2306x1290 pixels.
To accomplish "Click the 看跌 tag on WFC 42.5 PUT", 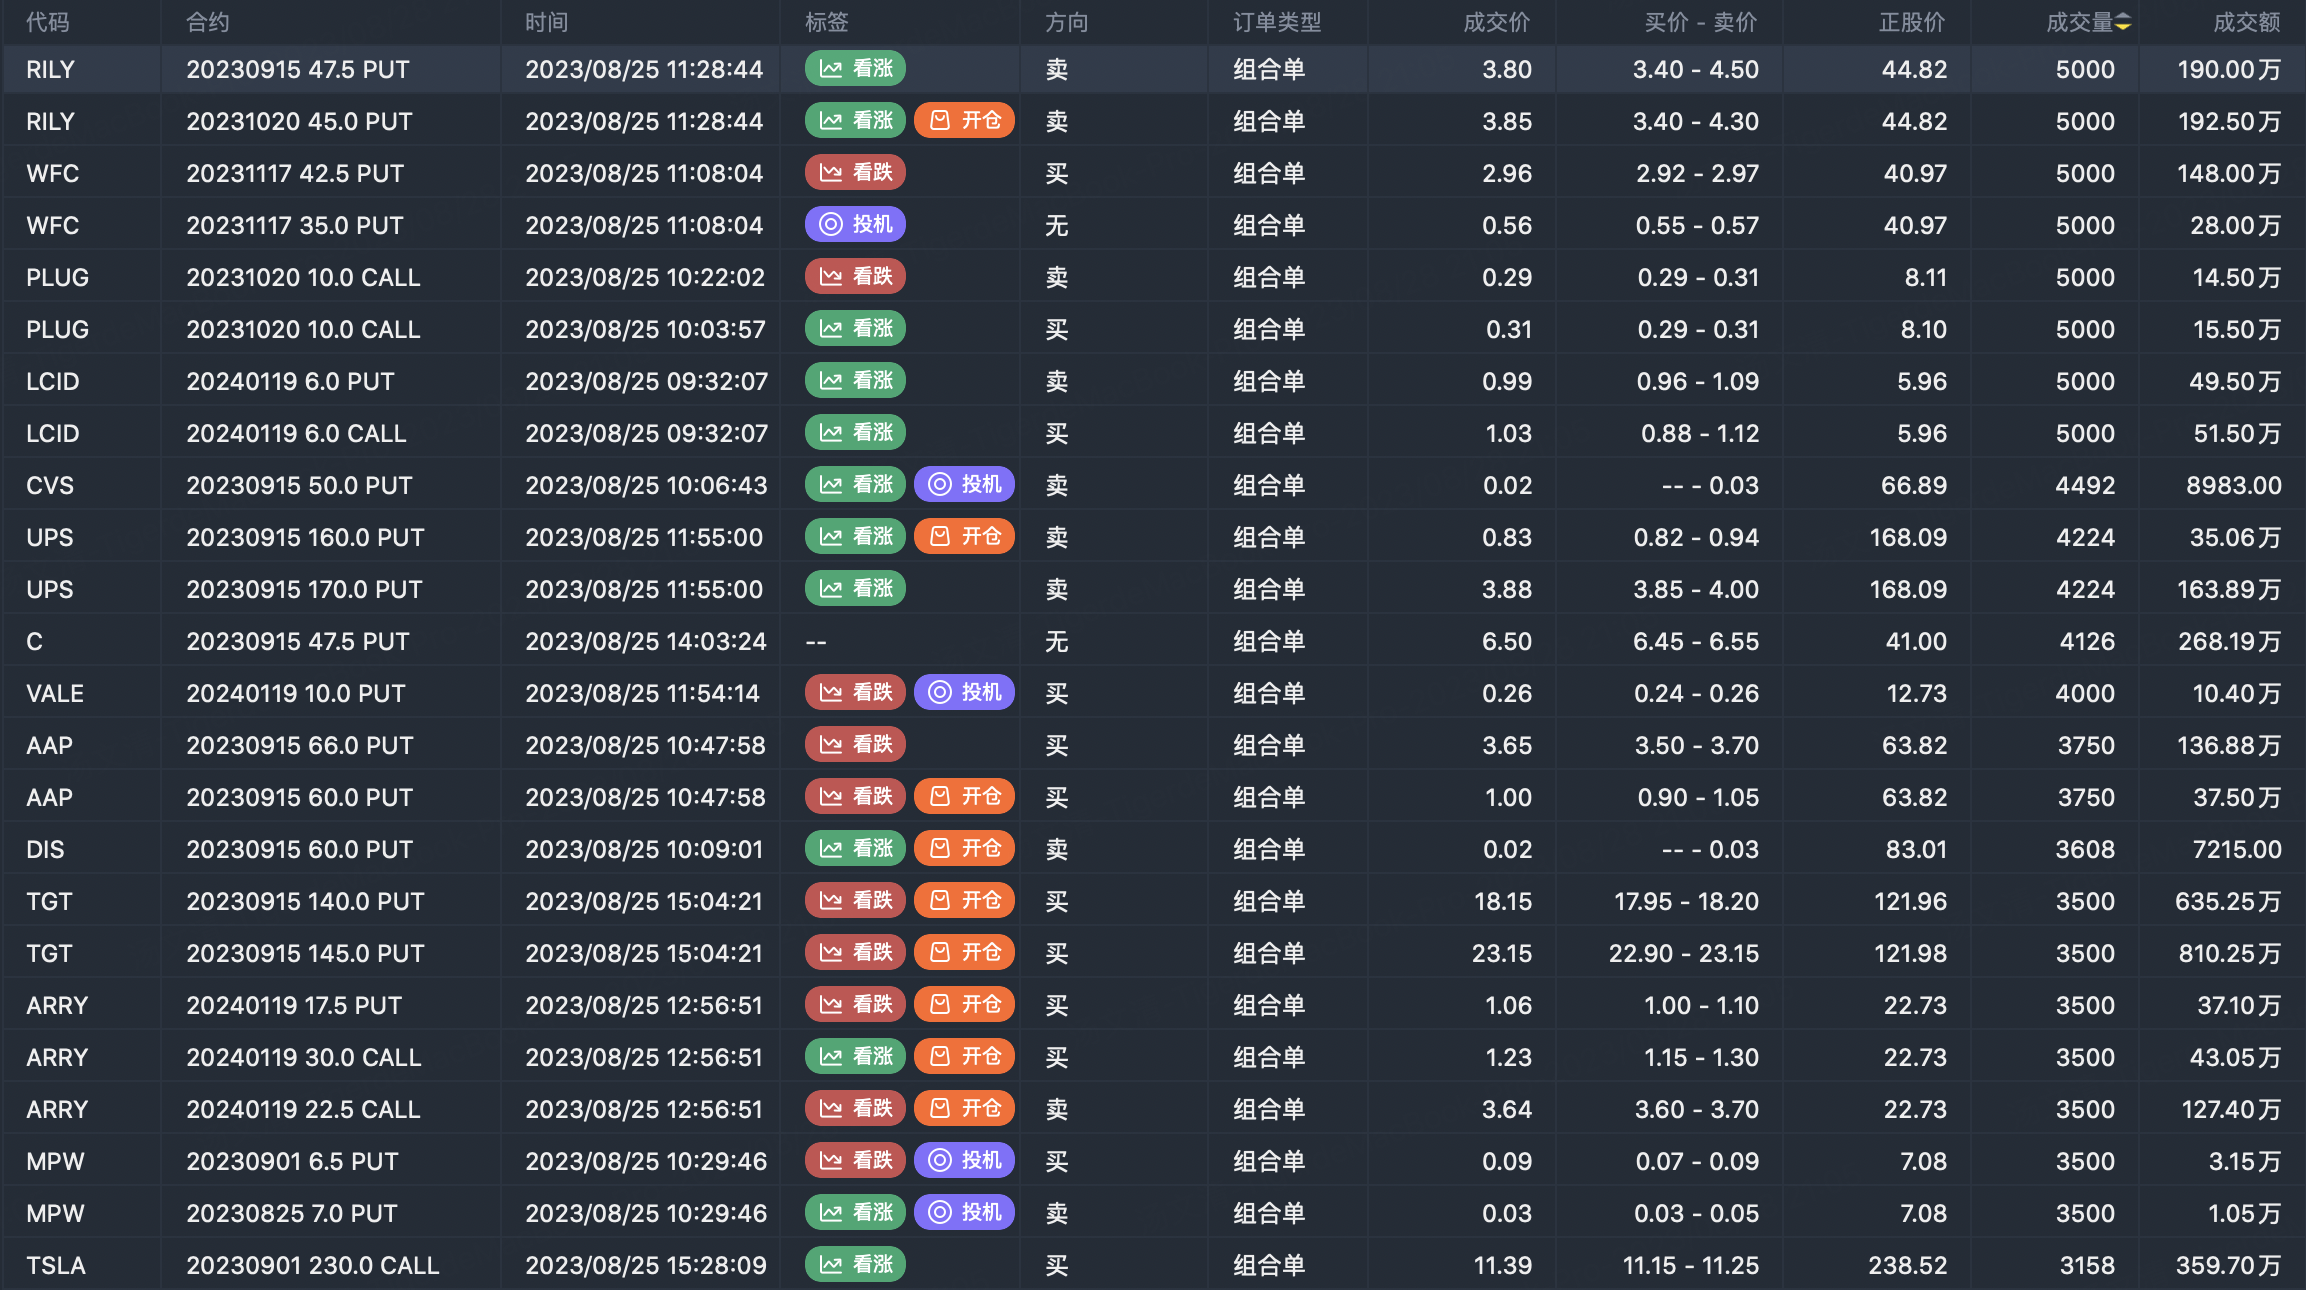I will (x=855, y=173).
